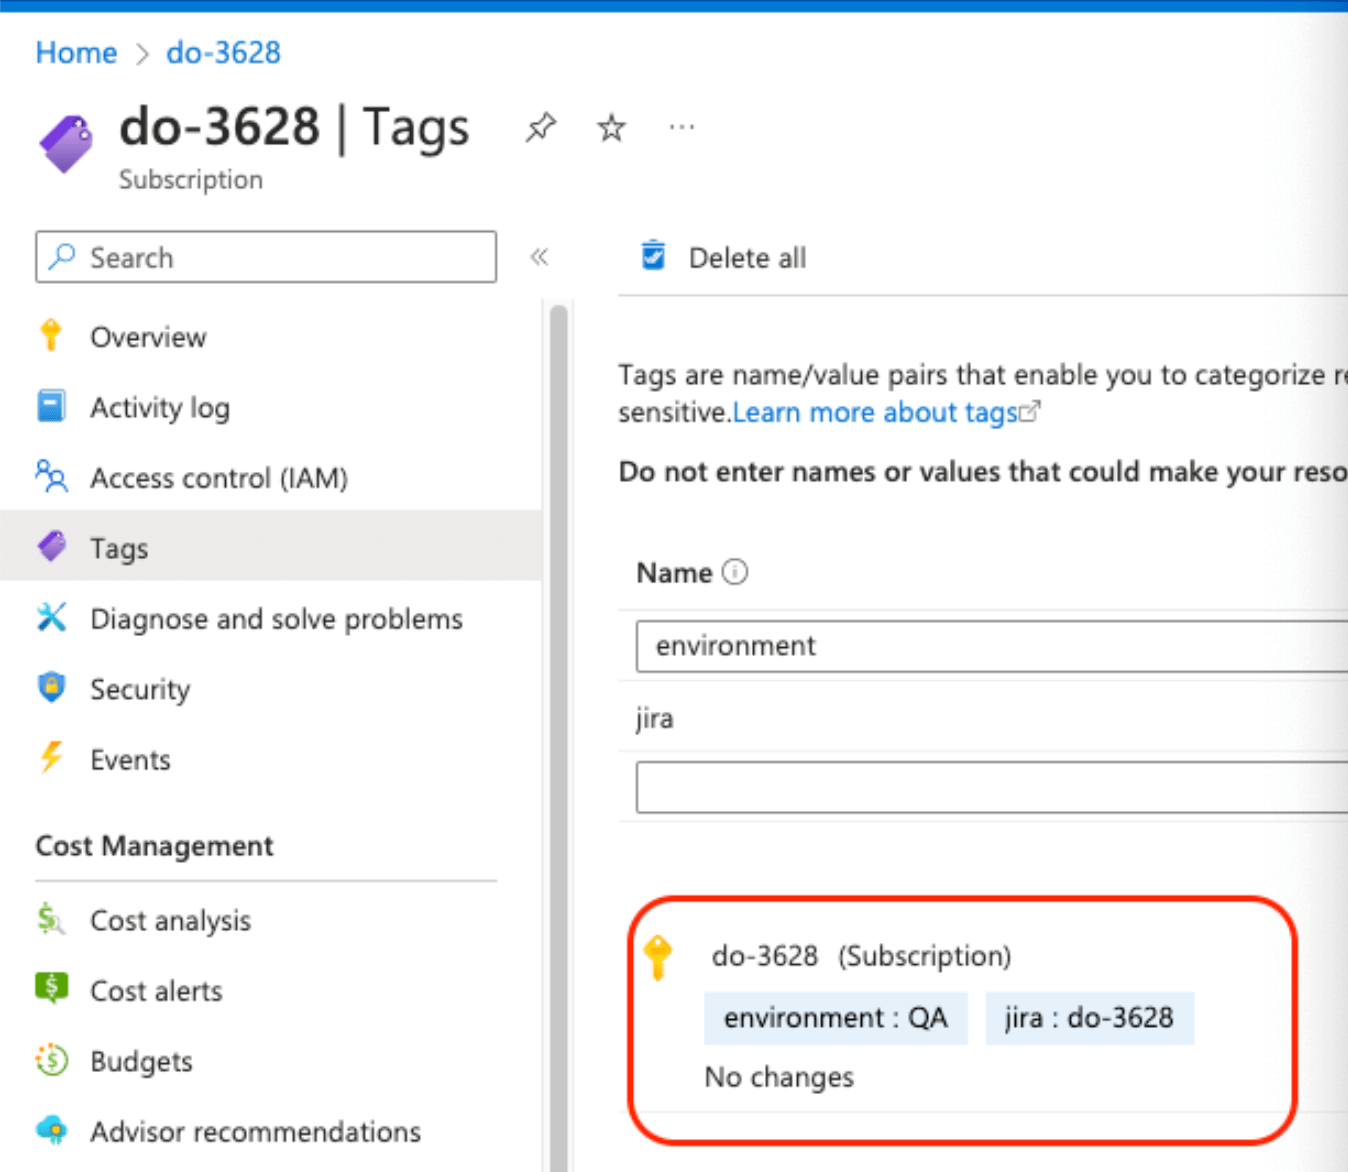Click the sidebar vertical scrollbar
1348x1172 pixels.
tap(558, 700)
